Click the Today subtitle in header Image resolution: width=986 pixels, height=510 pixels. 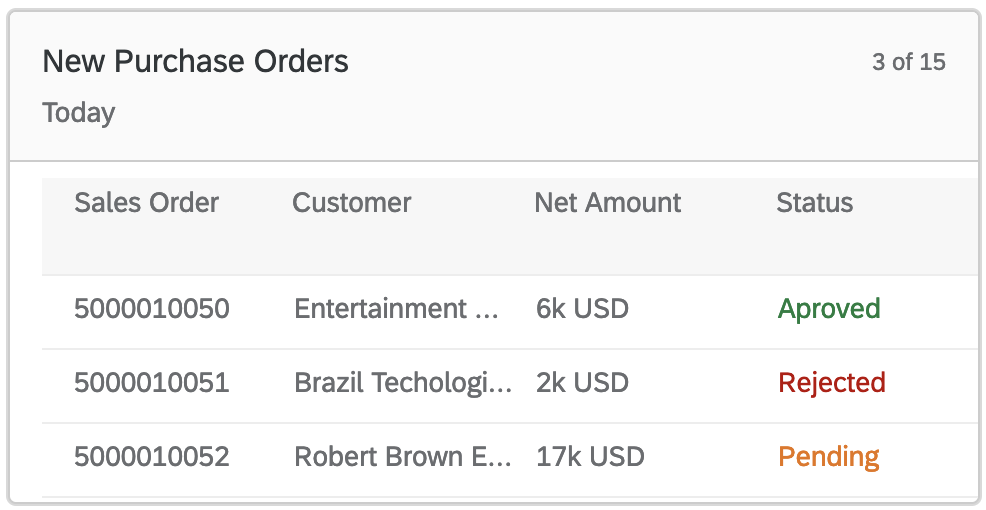[79, 113]
